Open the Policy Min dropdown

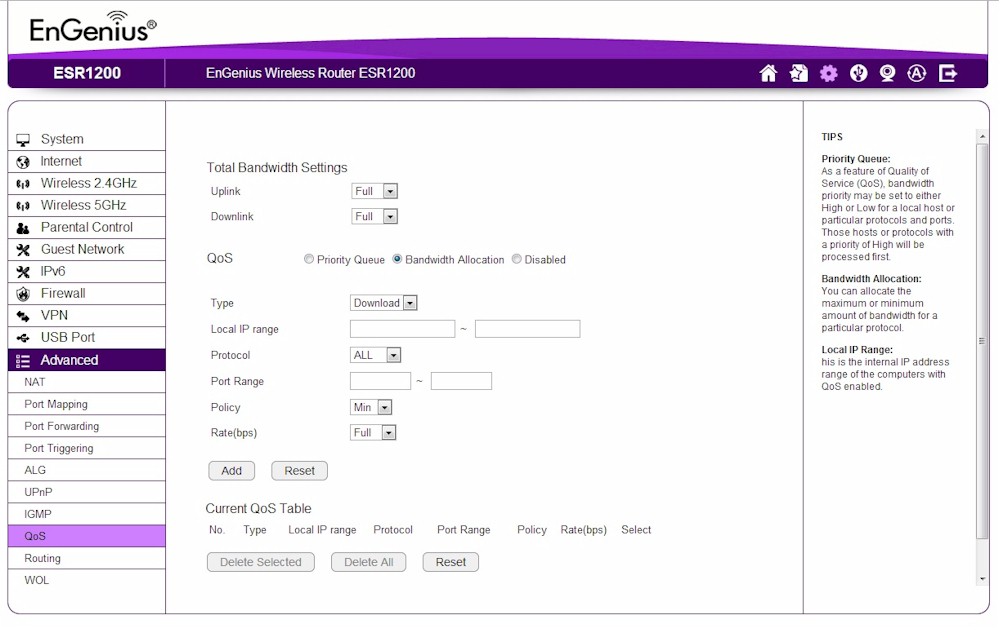coord(371,407)
